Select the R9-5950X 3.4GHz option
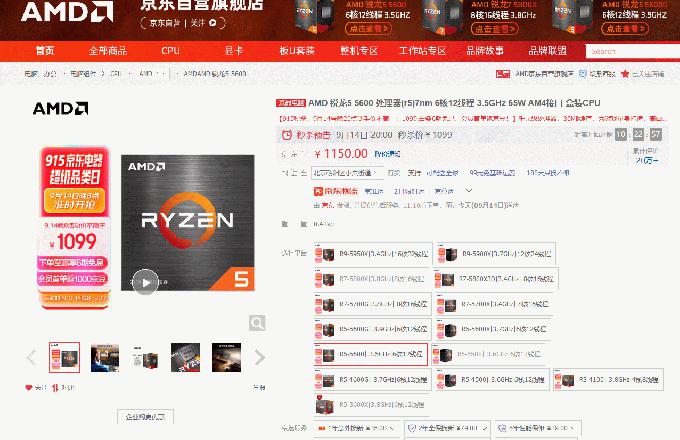 click(x=373, y=254)
